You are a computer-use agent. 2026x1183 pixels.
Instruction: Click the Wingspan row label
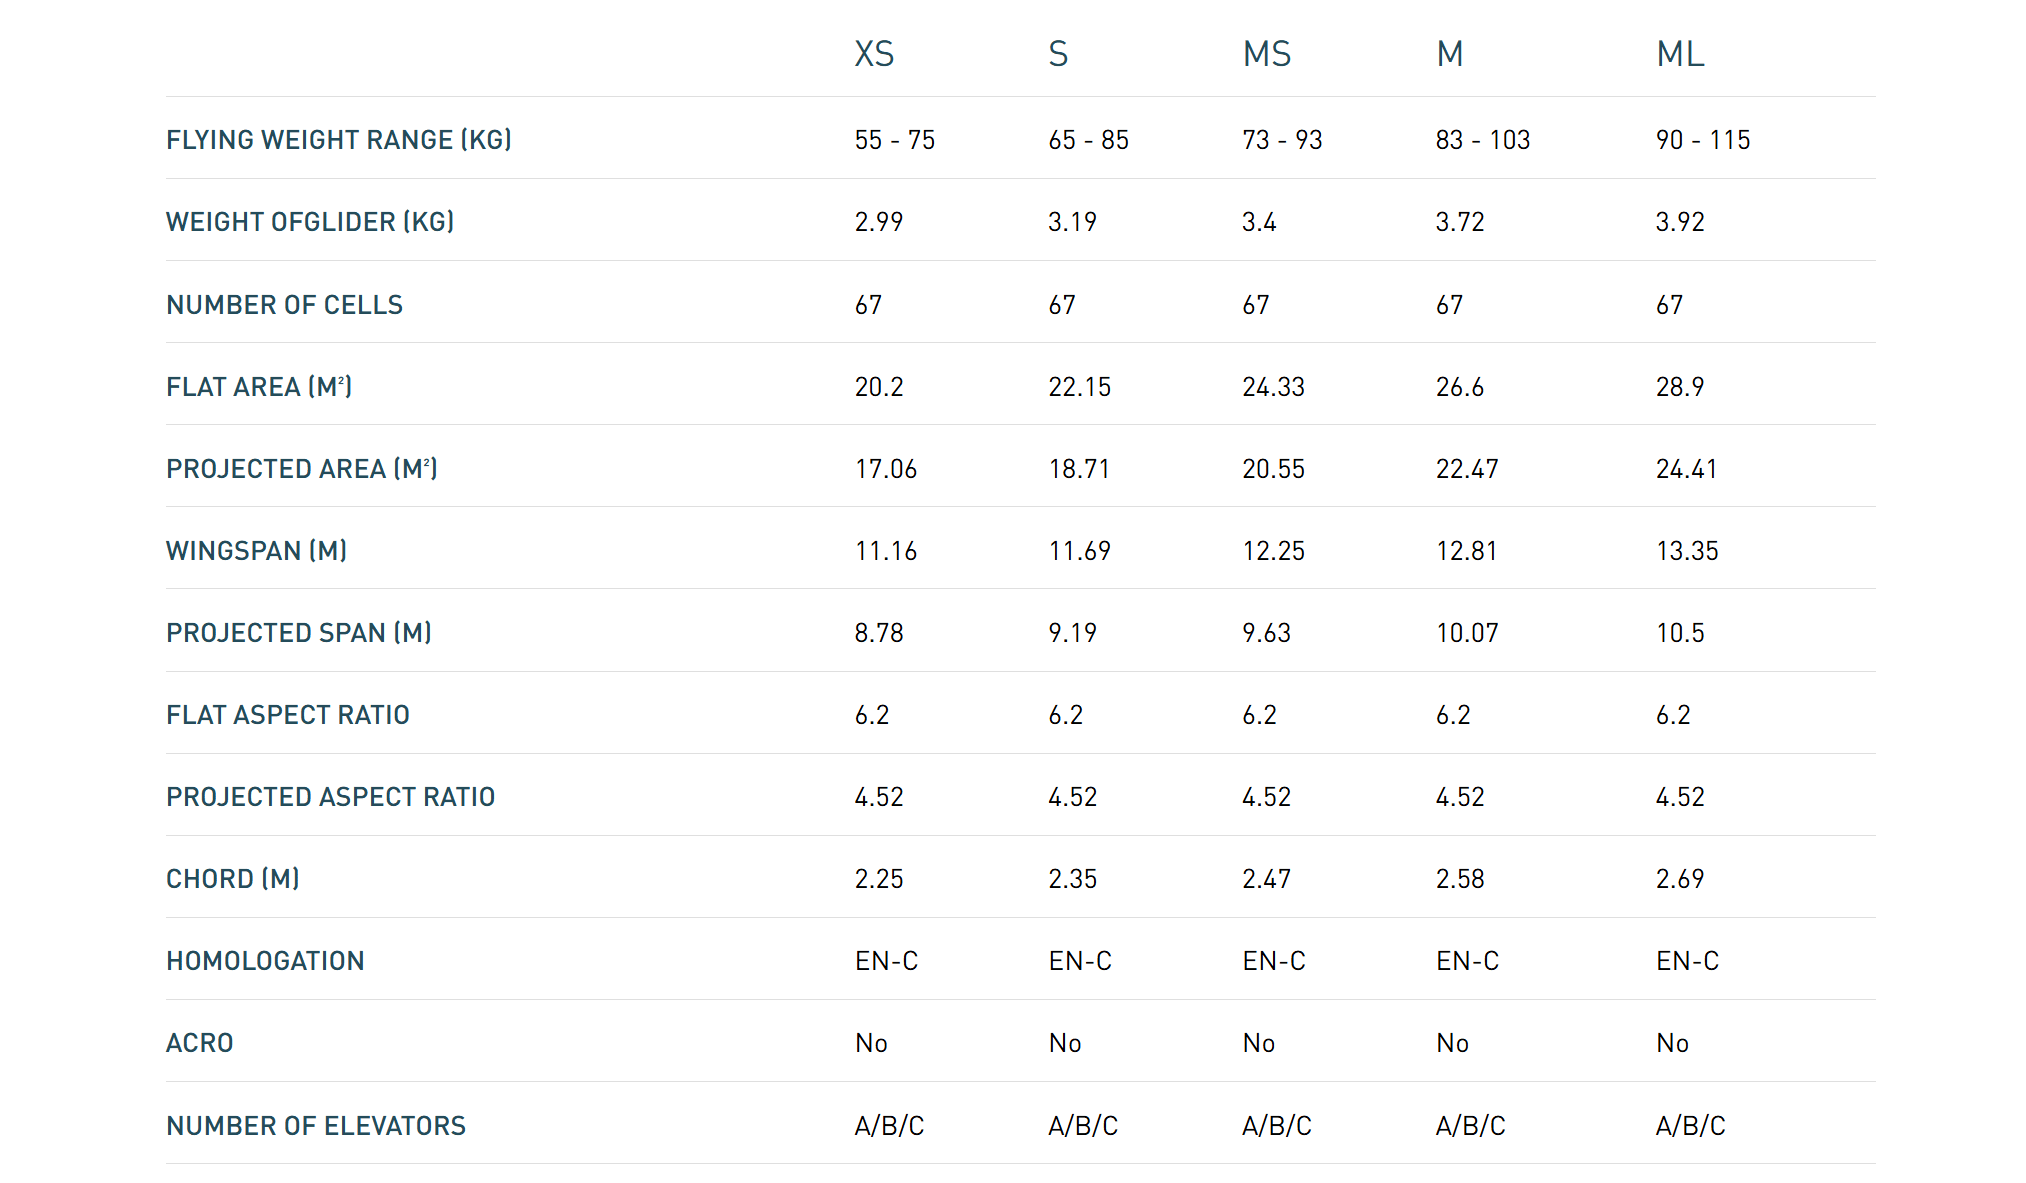tap(256, 551)
